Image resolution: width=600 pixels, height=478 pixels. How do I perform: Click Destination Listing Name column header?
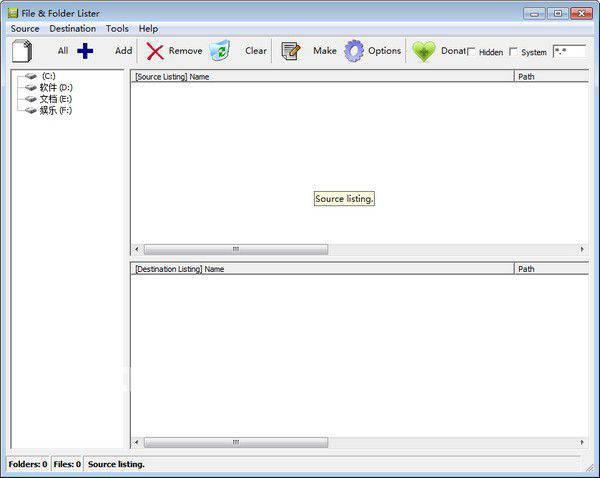pyautogui.click(x=322, y=269)
